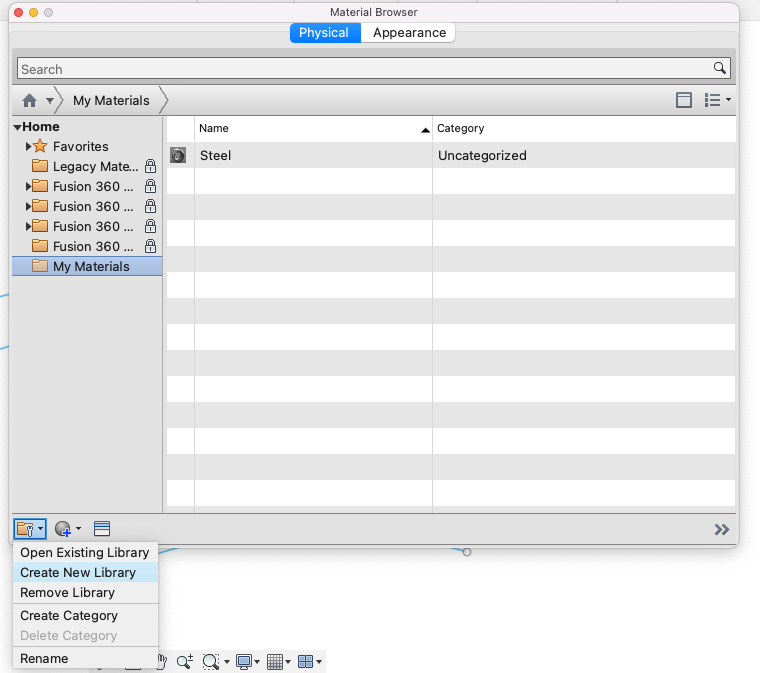Select Legacy Mate... library in tree
Viewport: 760px width, 673px height.
95,166
